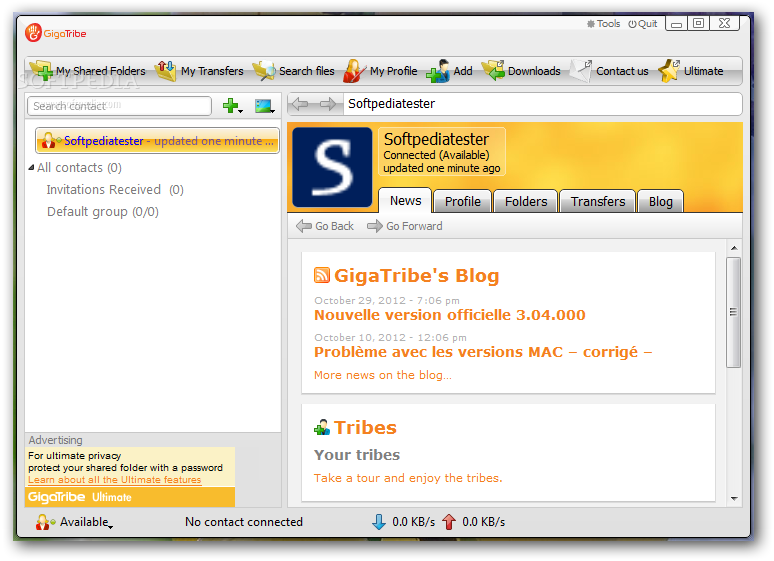Click More news on the blog link

tap(383, 375)
